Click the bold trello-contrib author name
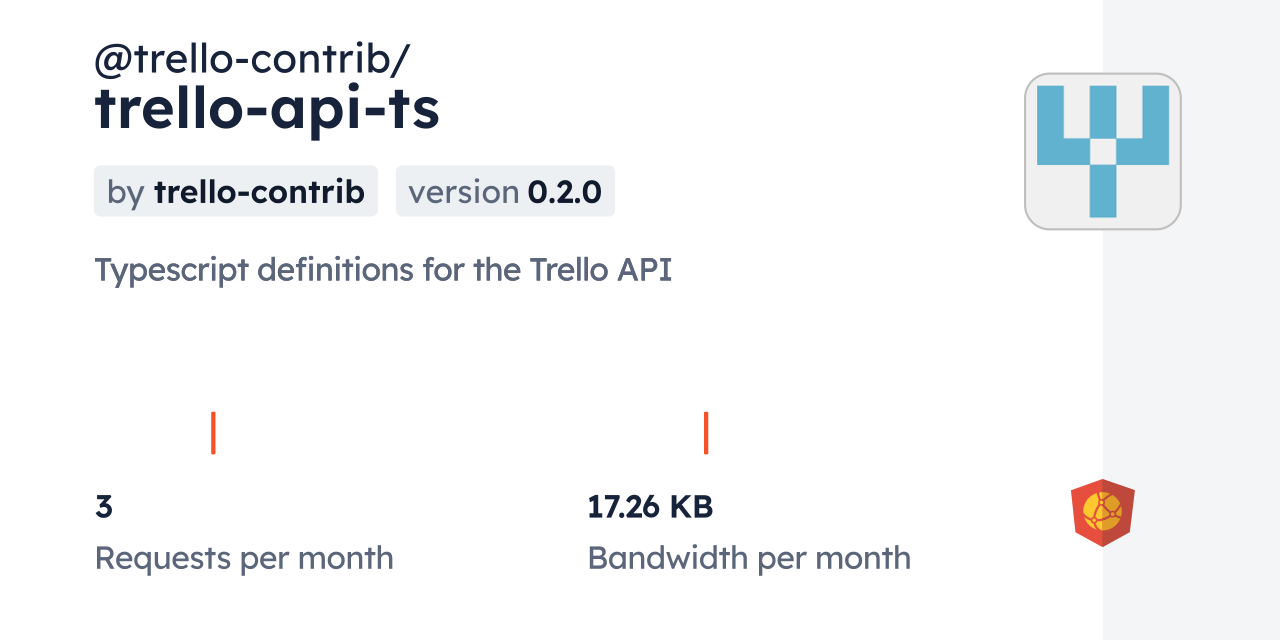The height and width of the screenshot is (640, 1280). 259,191
